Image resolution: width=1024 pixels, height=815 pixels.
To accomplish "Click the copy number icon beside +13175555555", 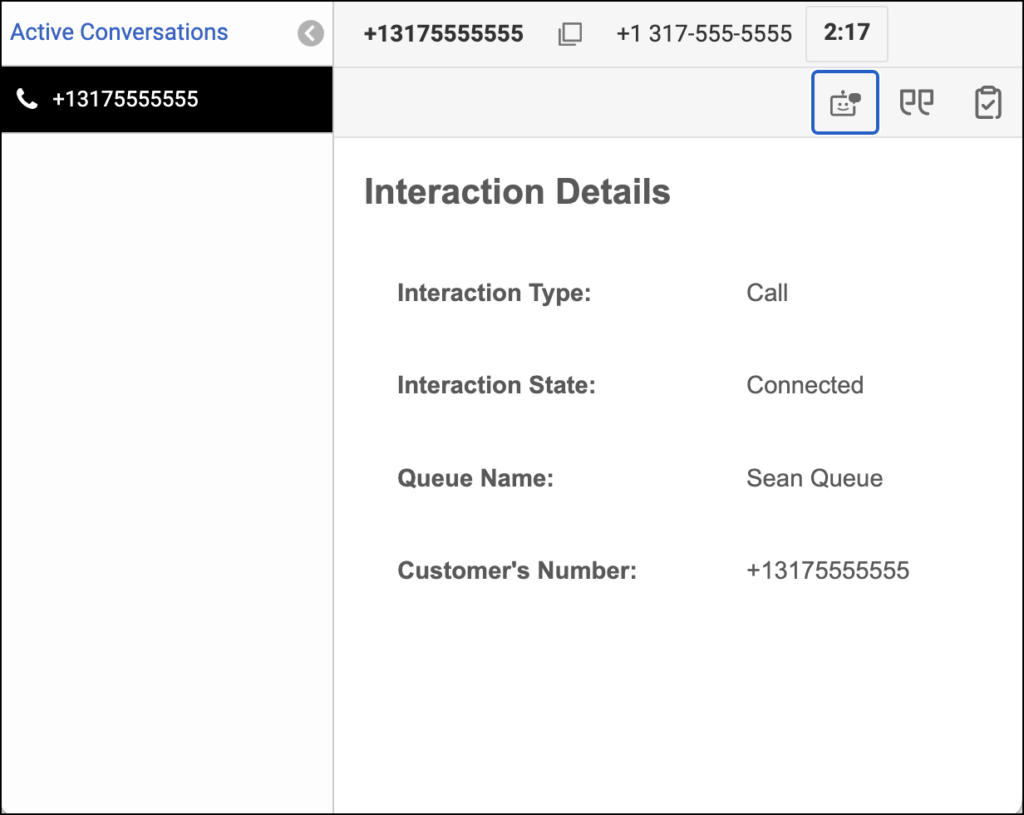I will (x=570, y=33).
